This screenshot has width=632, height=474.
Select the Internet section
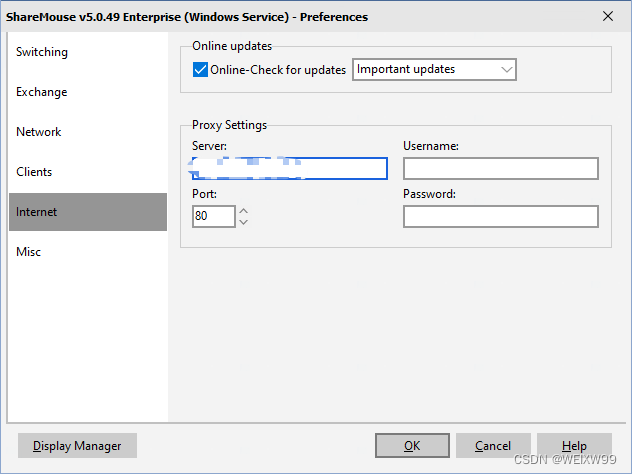[x=88, y=212]
